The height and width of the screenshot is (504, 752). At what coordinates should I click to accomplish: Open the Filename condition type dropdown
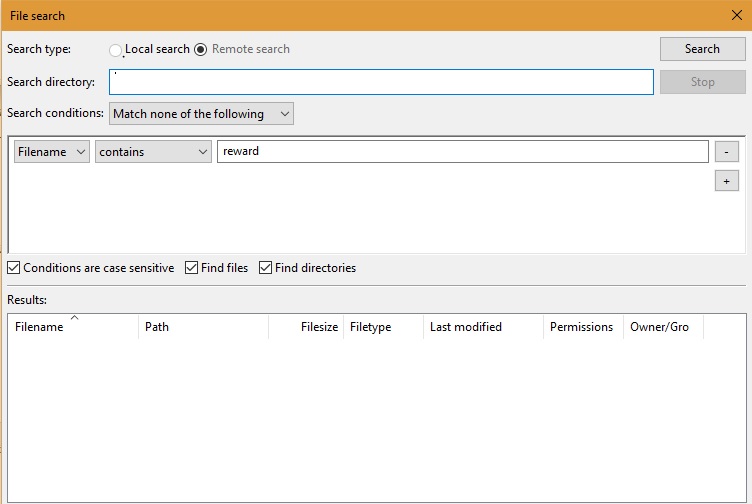52,152
